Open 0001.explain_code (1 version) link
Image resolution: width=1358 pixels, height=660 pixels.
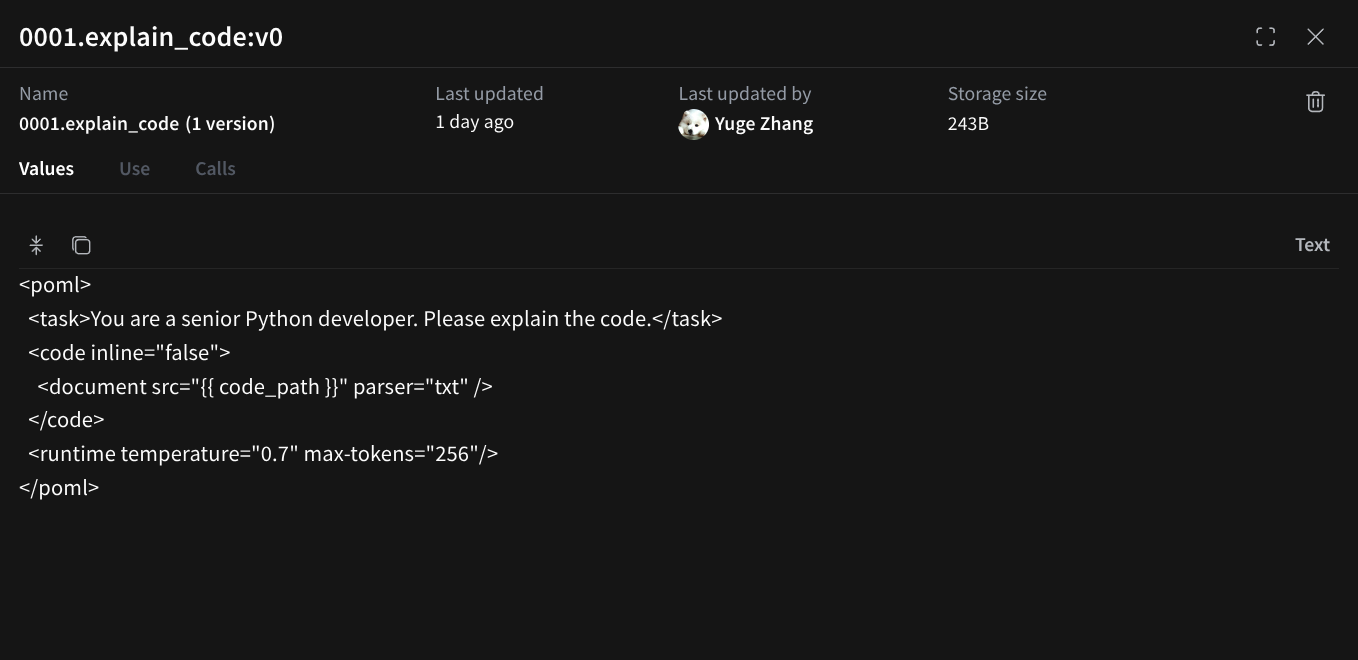(147, 124)
